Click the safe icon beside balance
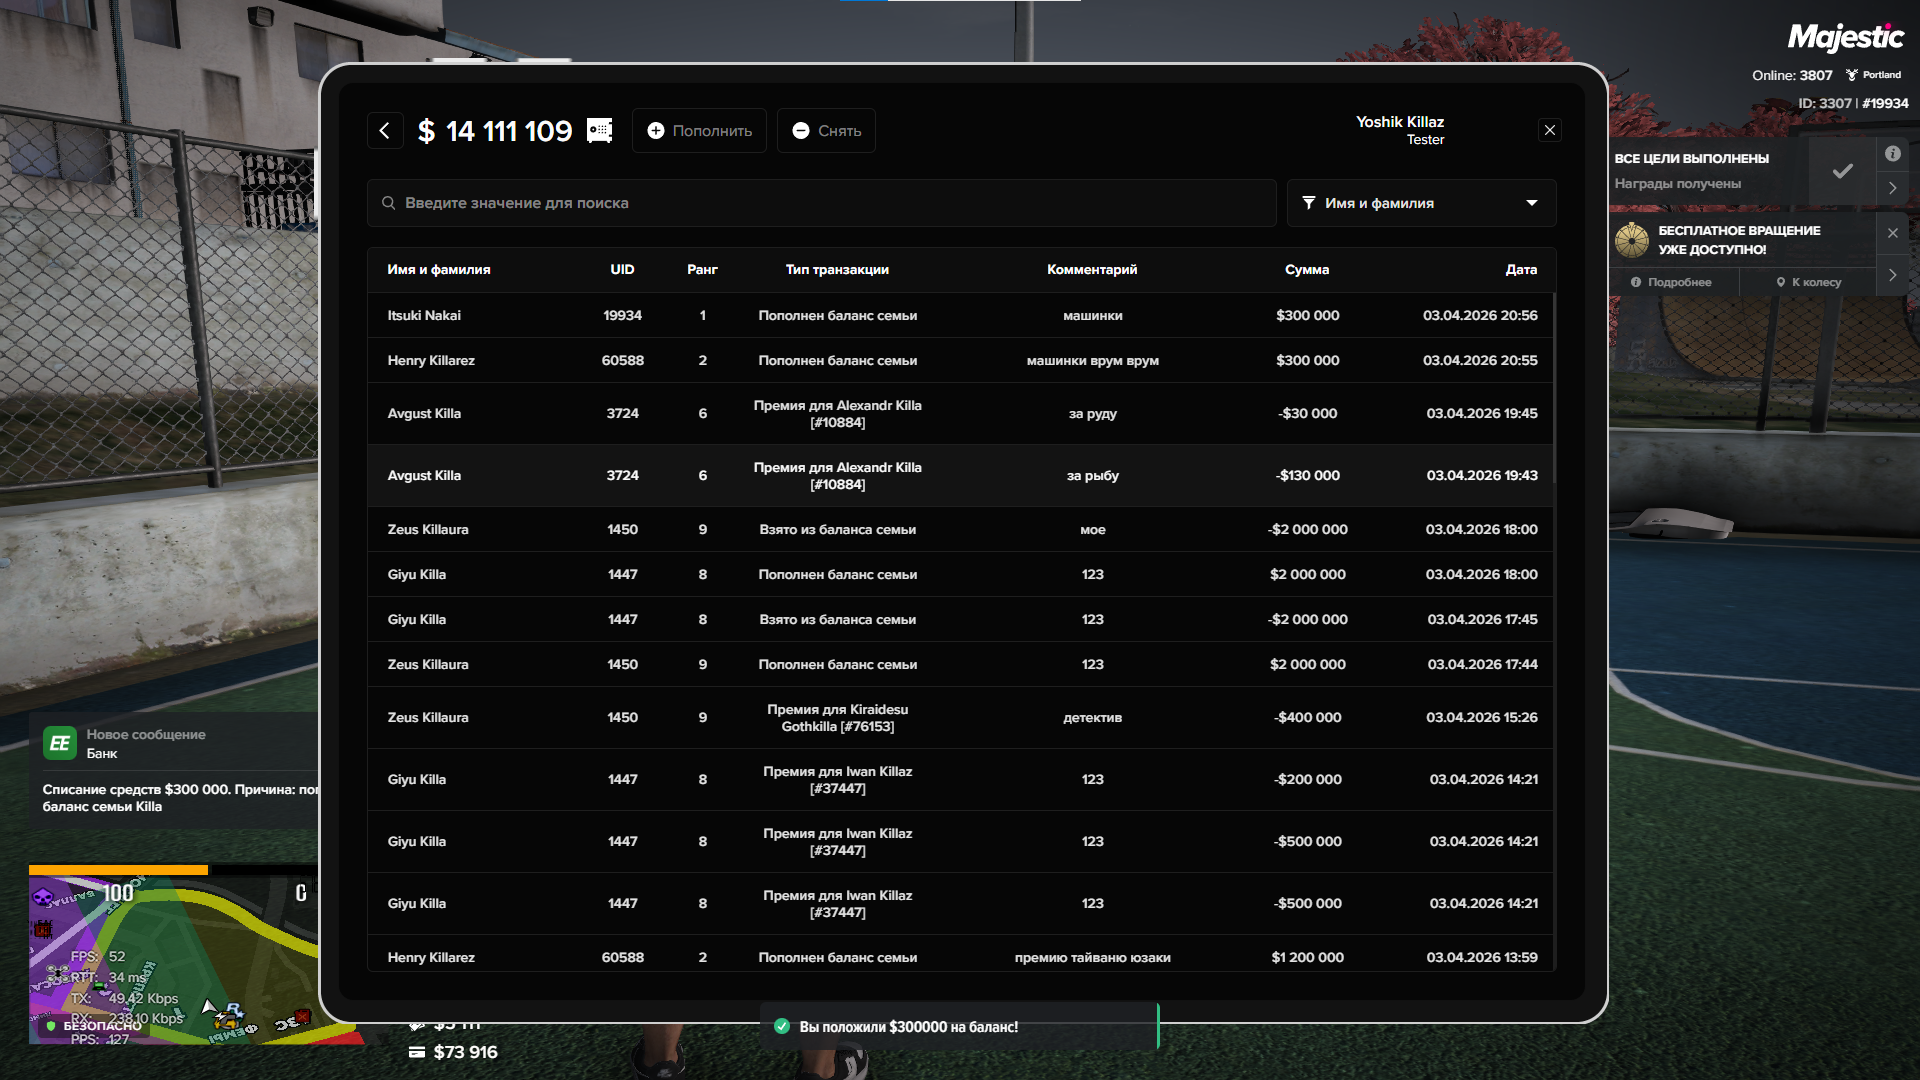The width and height of the screenshot is (1920, 1080). pos(599,131)
